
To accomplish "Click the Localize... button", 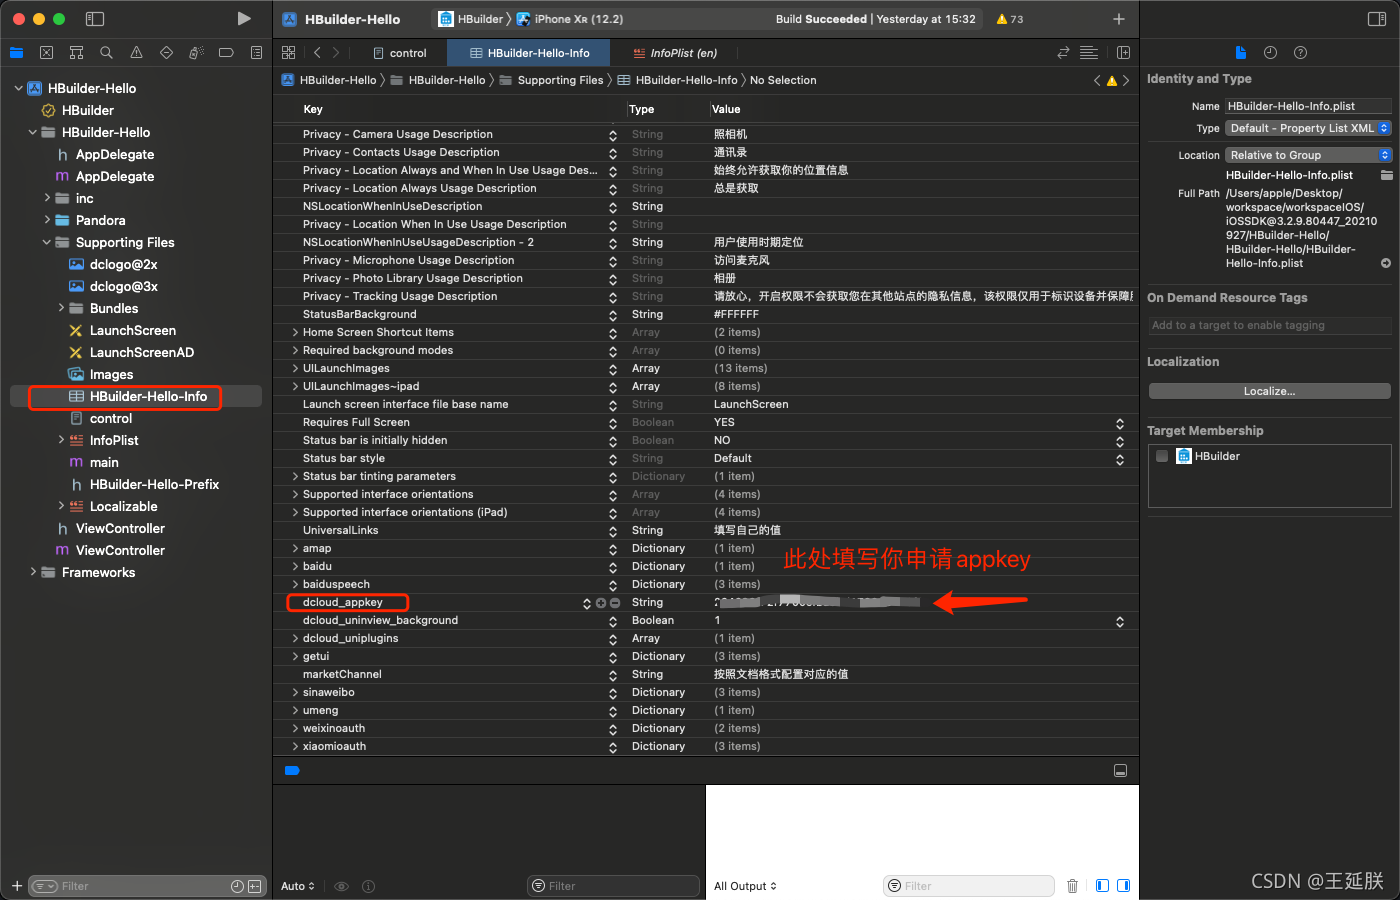I will [1270, 391].
